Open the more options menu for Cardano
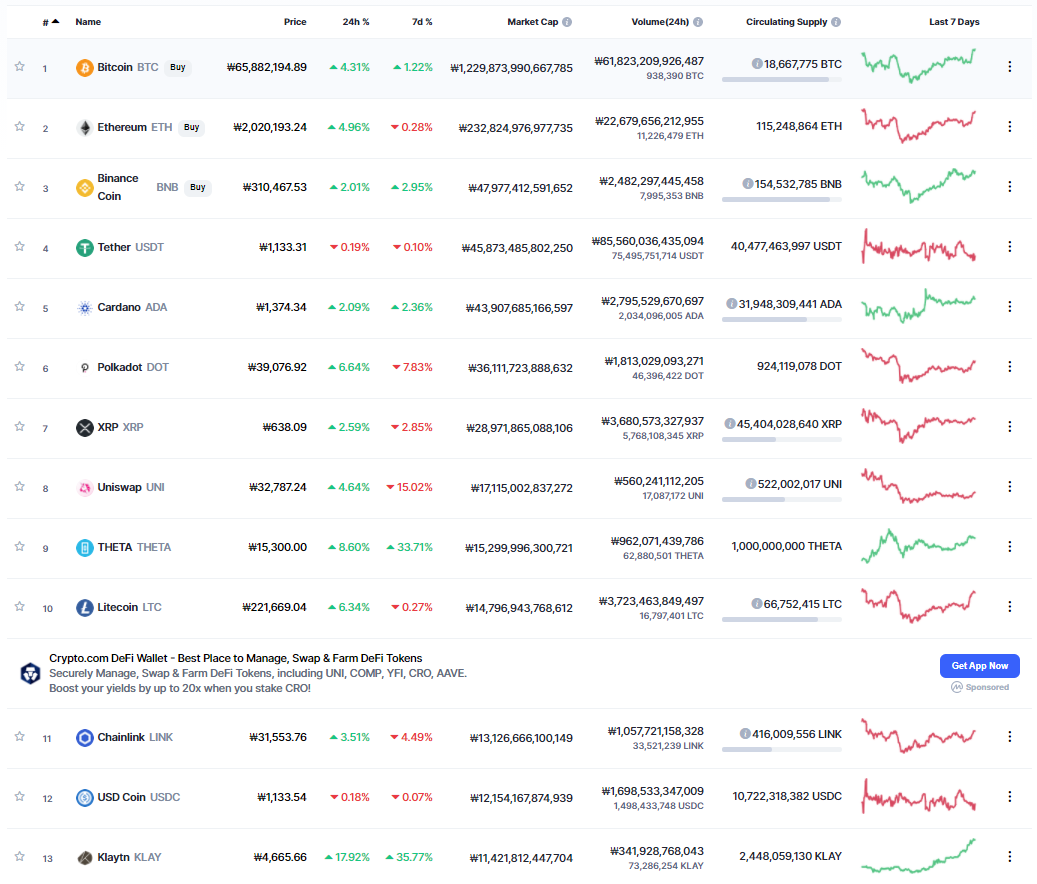The width and height of the screenshot is (1037, 884). 1009,307
